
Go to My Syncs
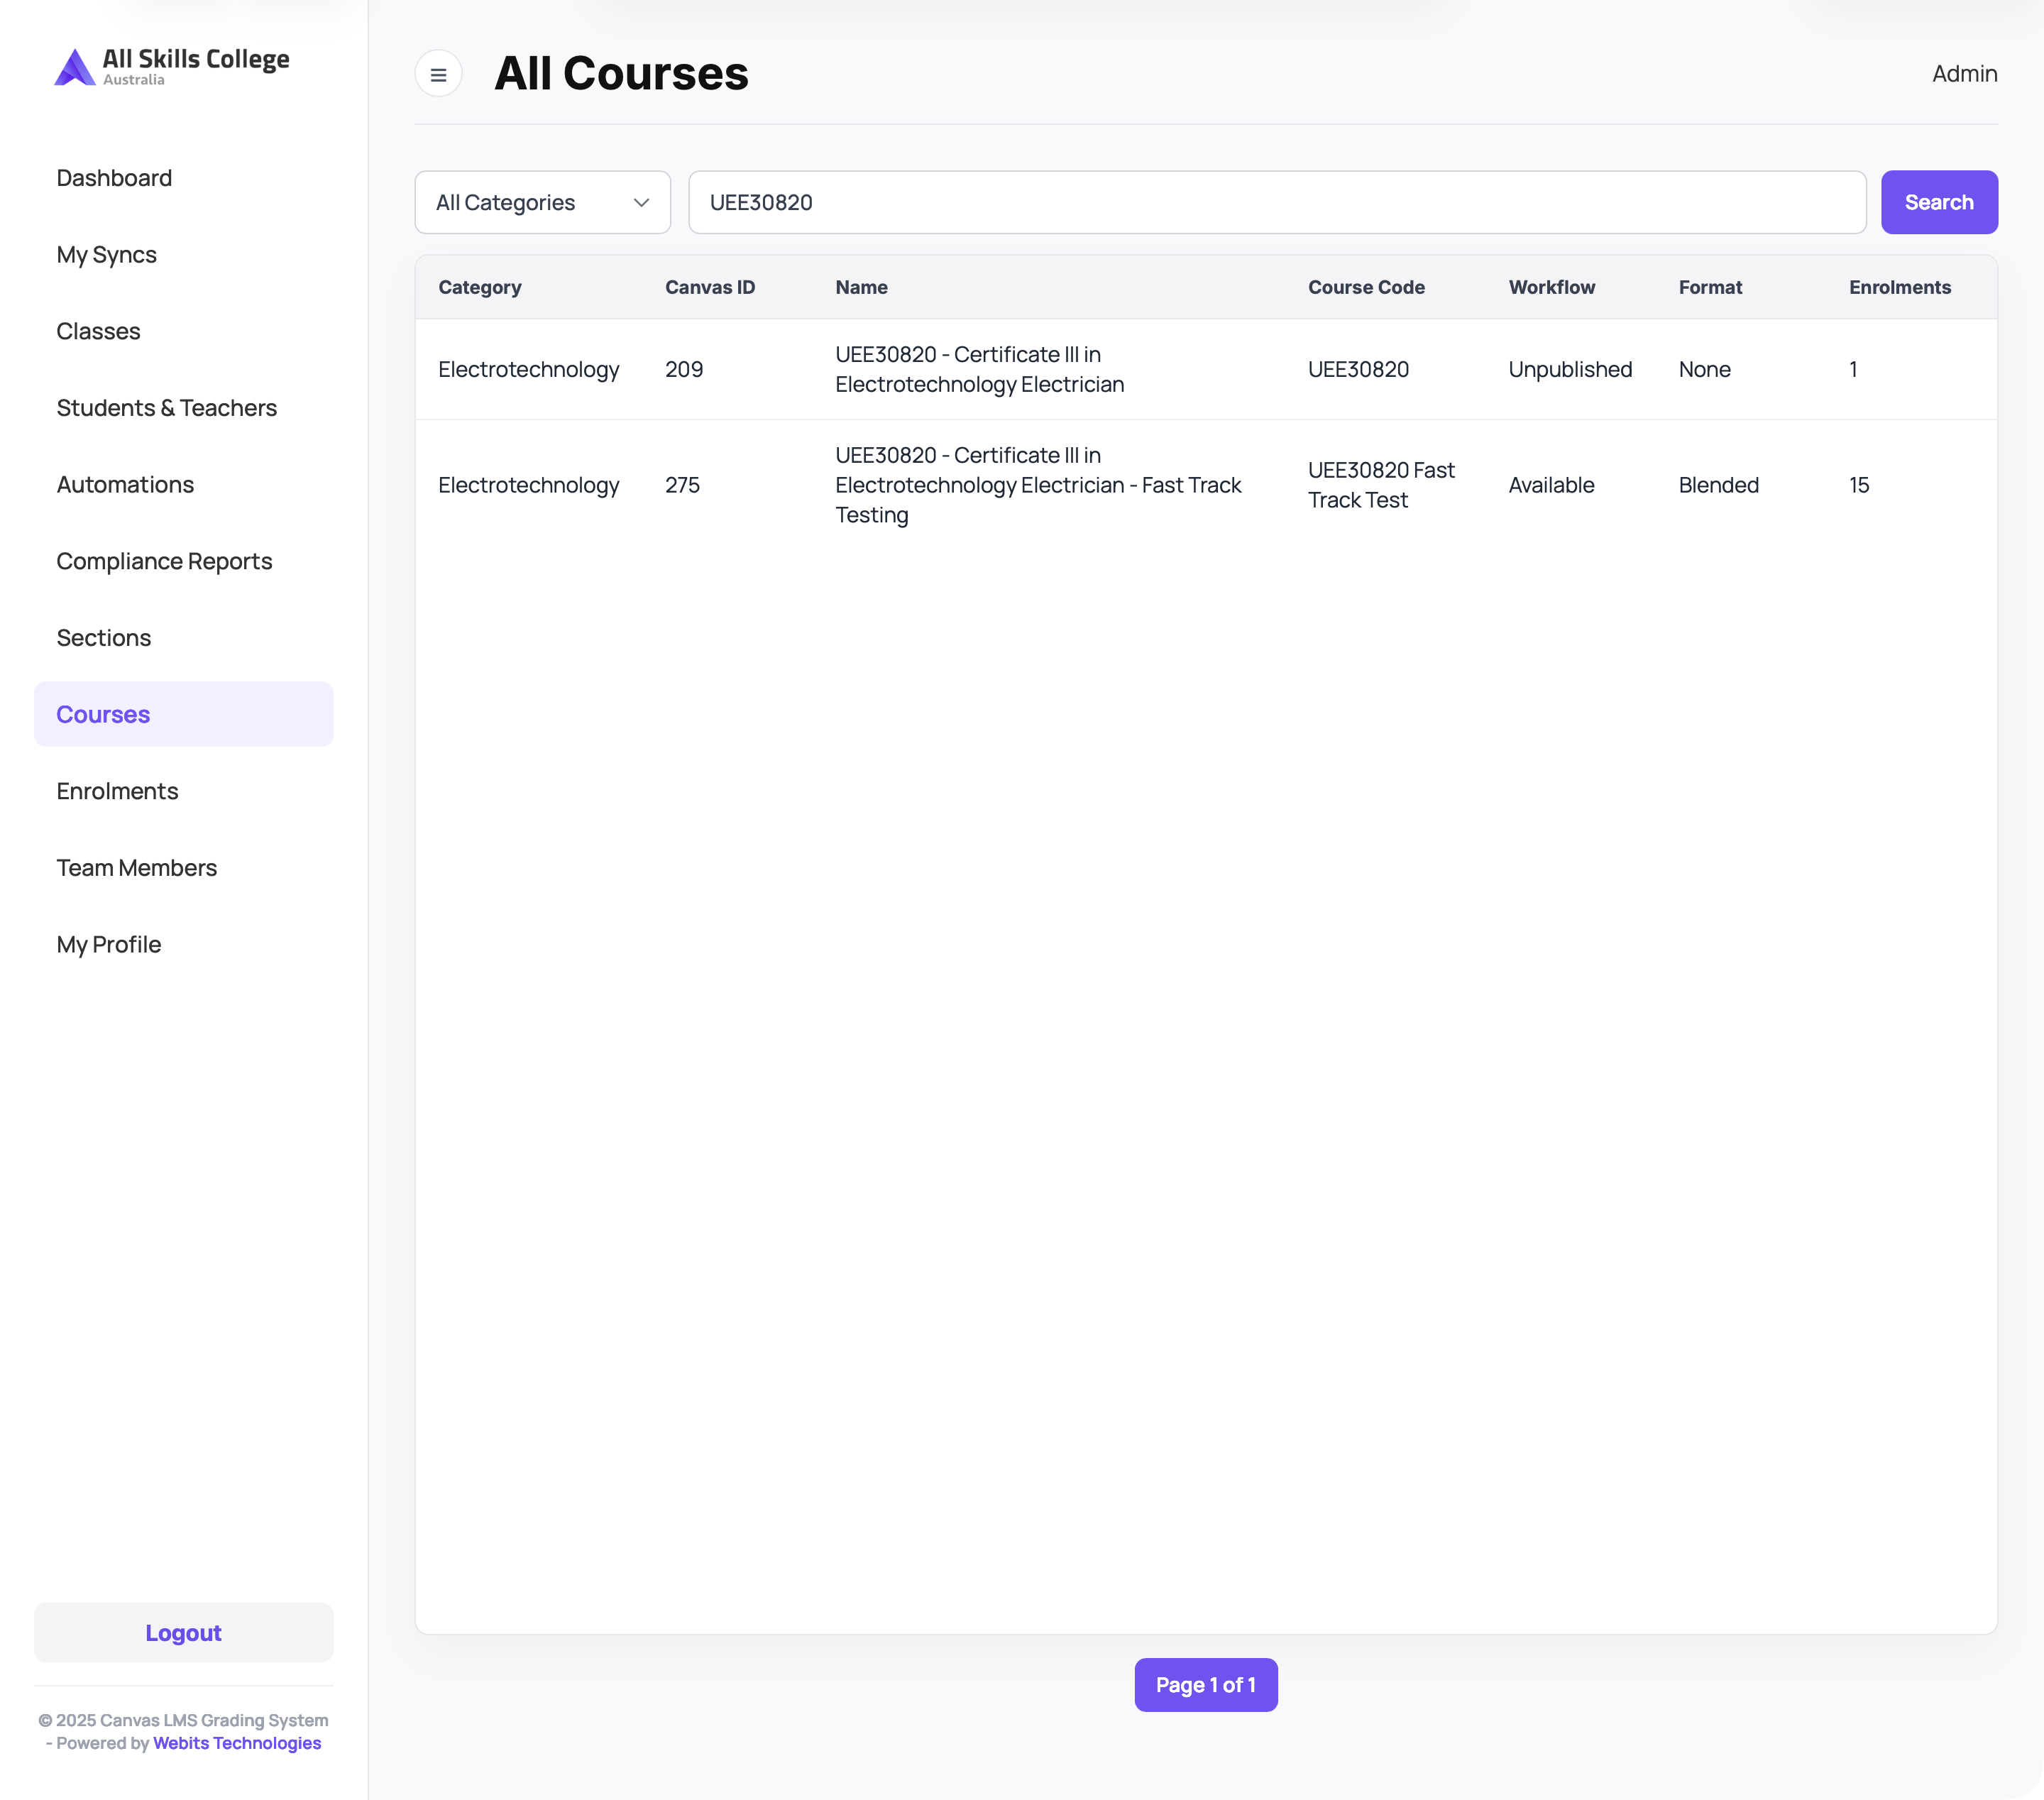tap(106, 255)
